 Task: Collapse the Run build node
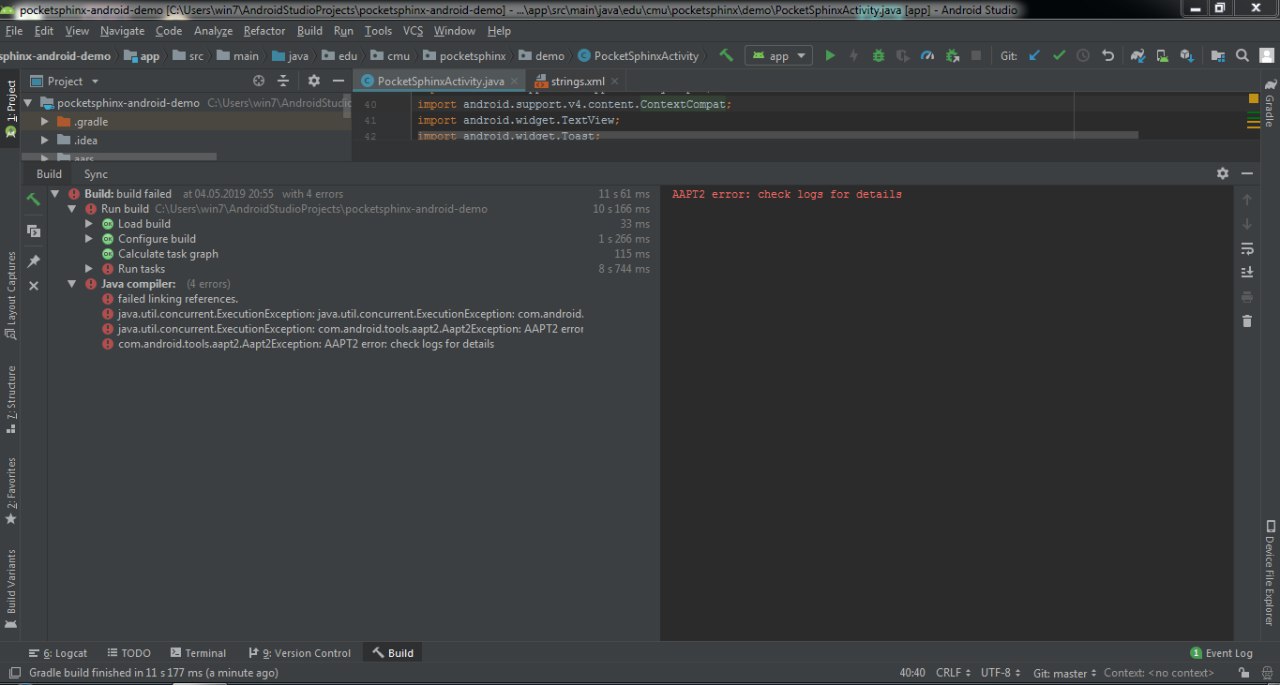[x=72, y=209]
